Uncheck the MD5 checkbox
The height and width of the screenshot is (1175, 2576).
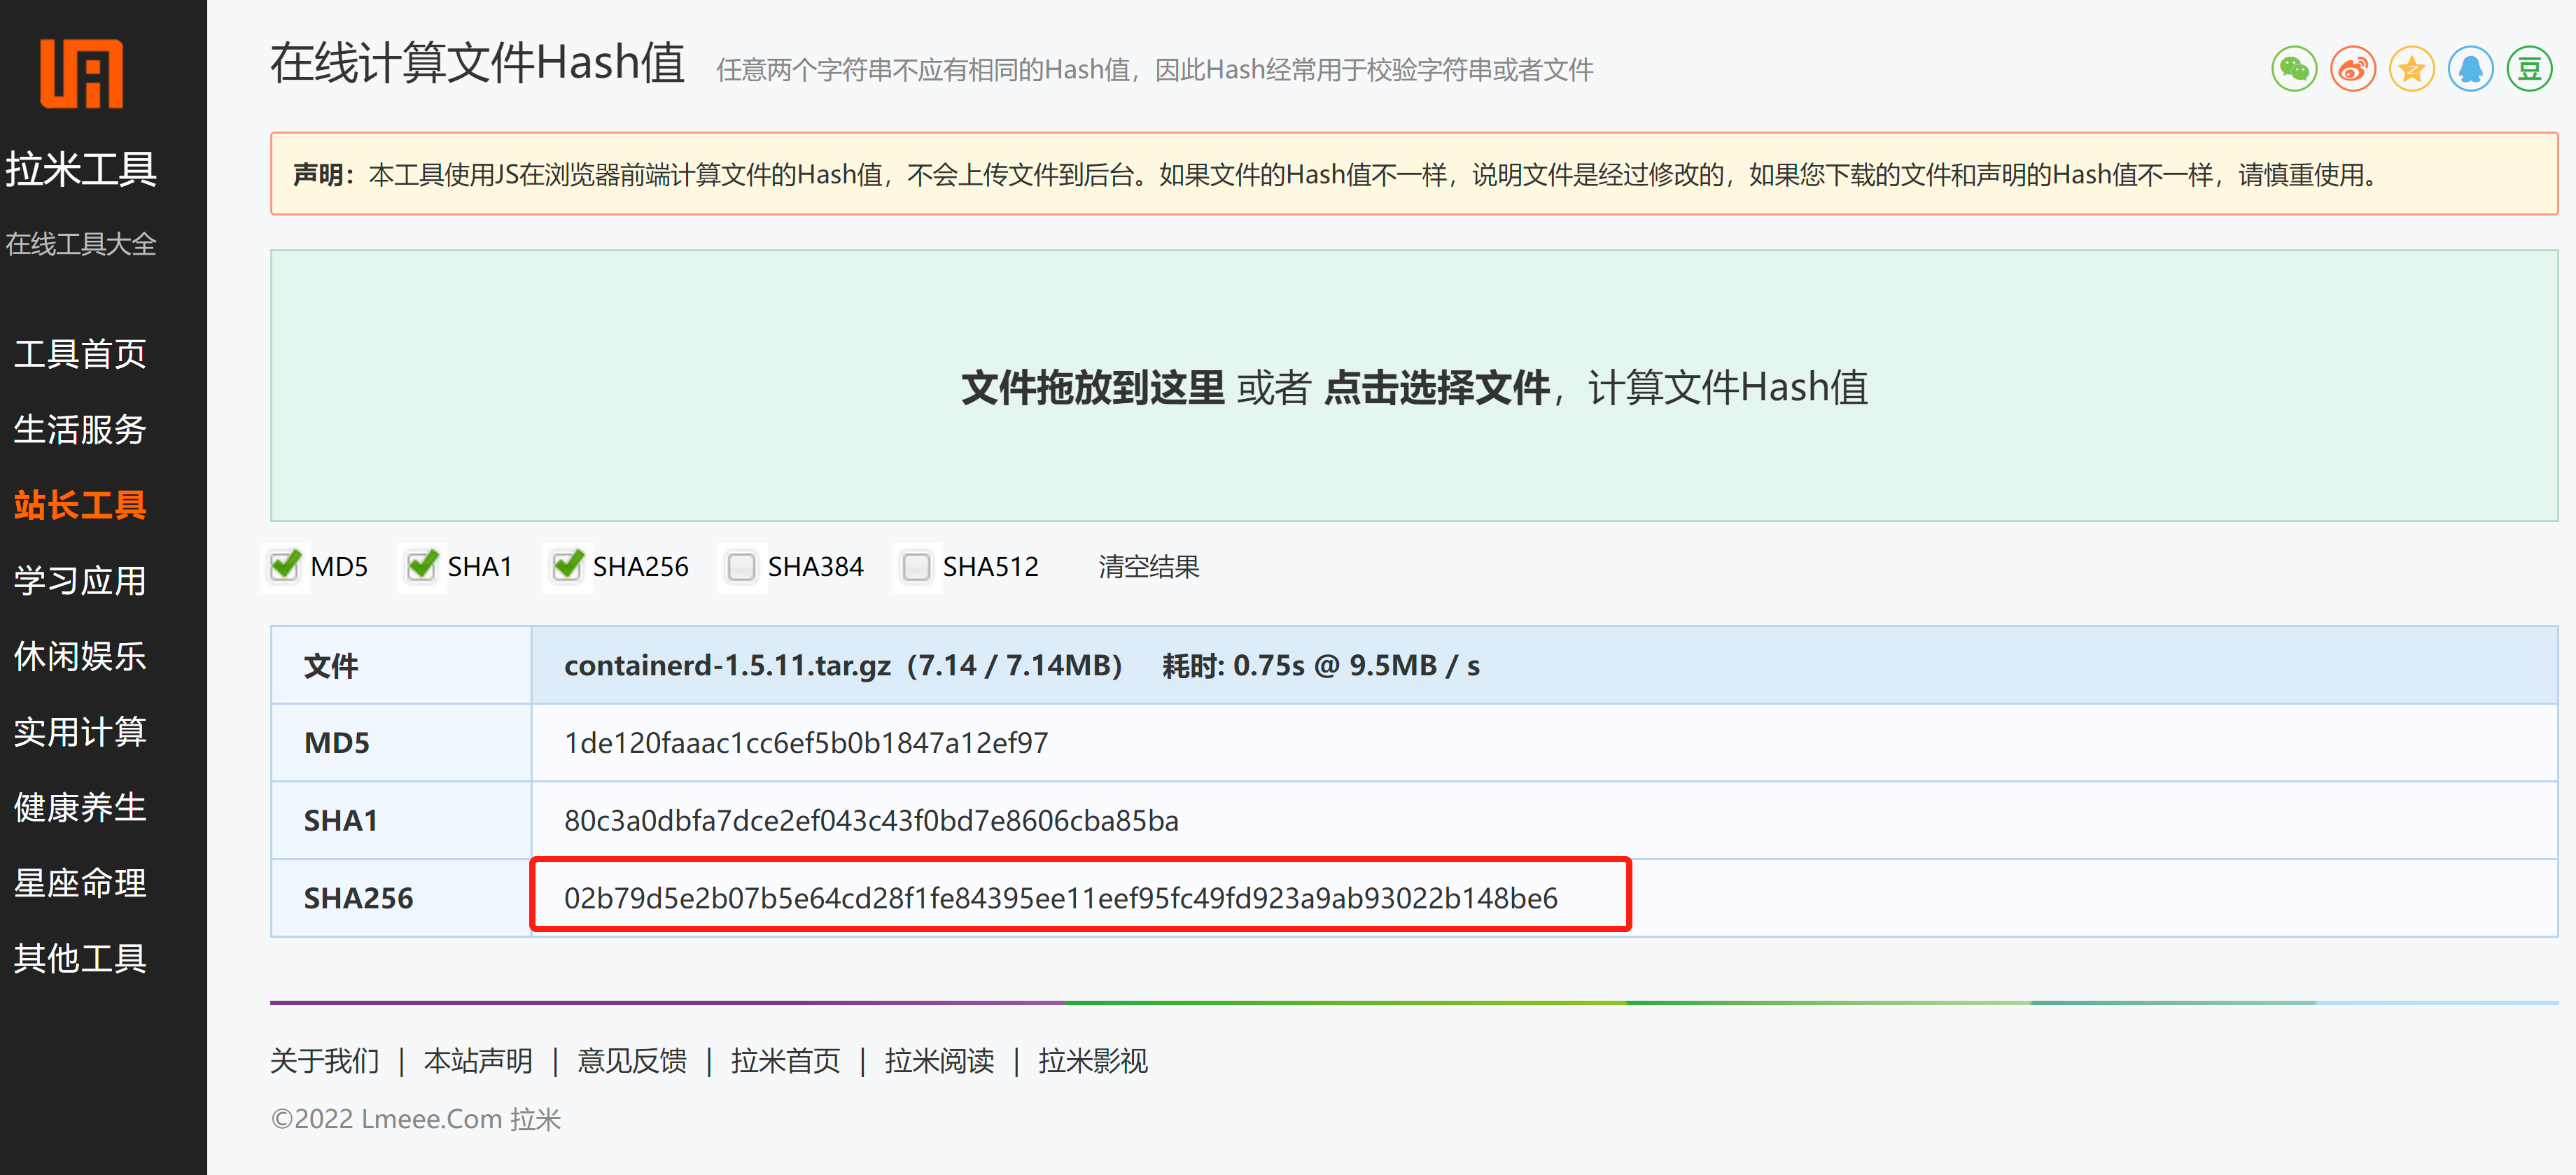(x=284, y=567)
